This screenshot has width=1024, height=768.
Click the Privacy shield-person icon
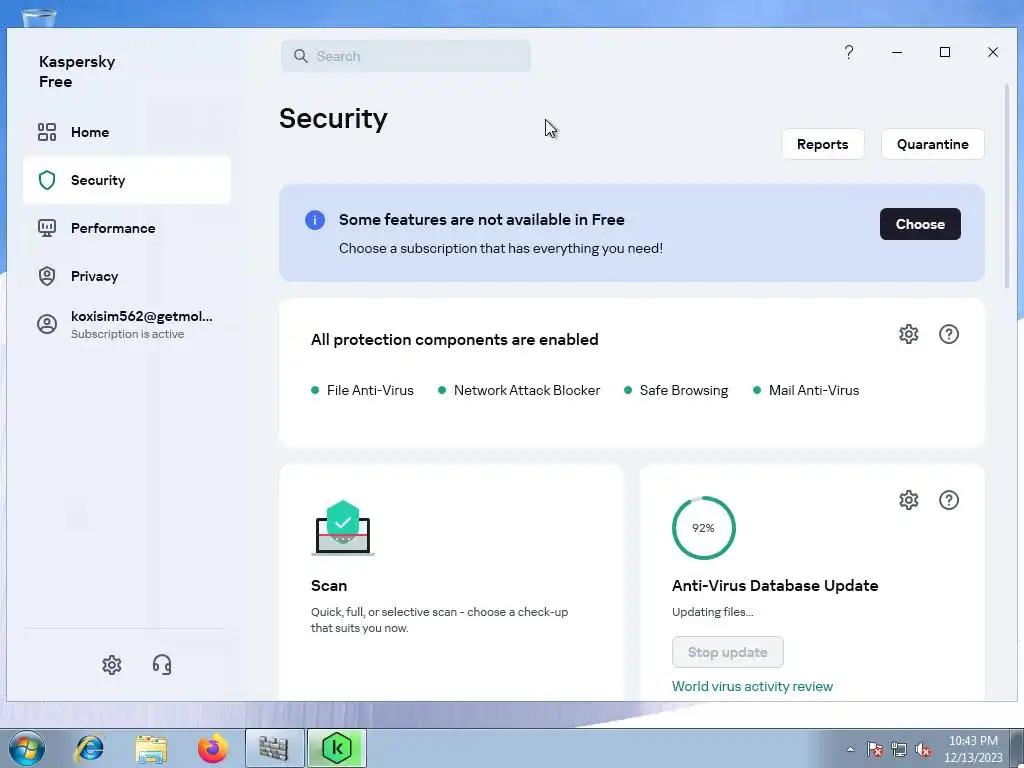pos(46,276)
